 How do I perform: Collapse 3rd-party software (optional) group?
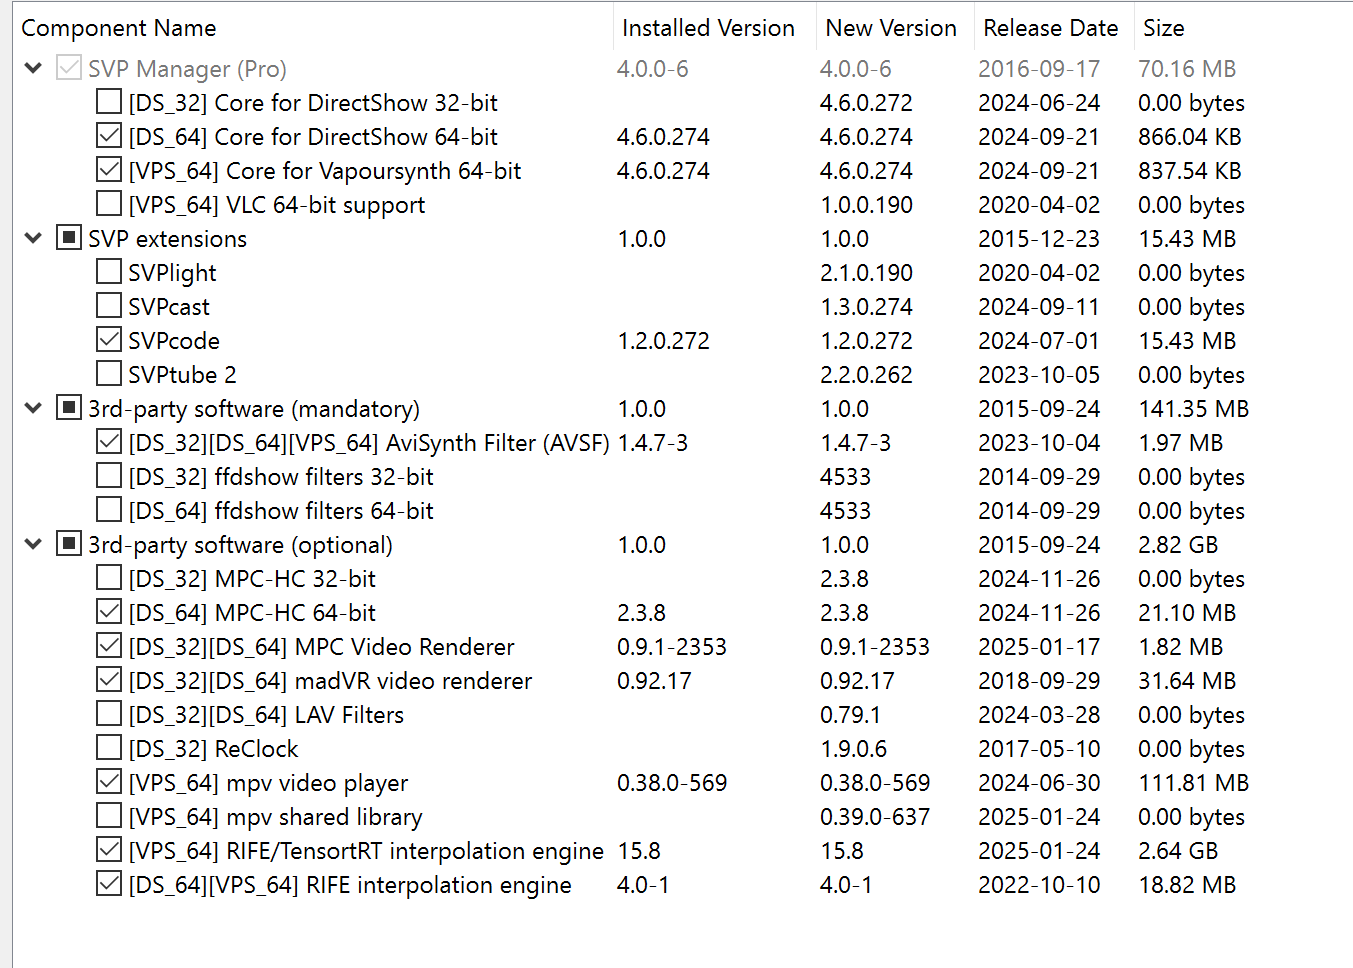coord(33,544)
